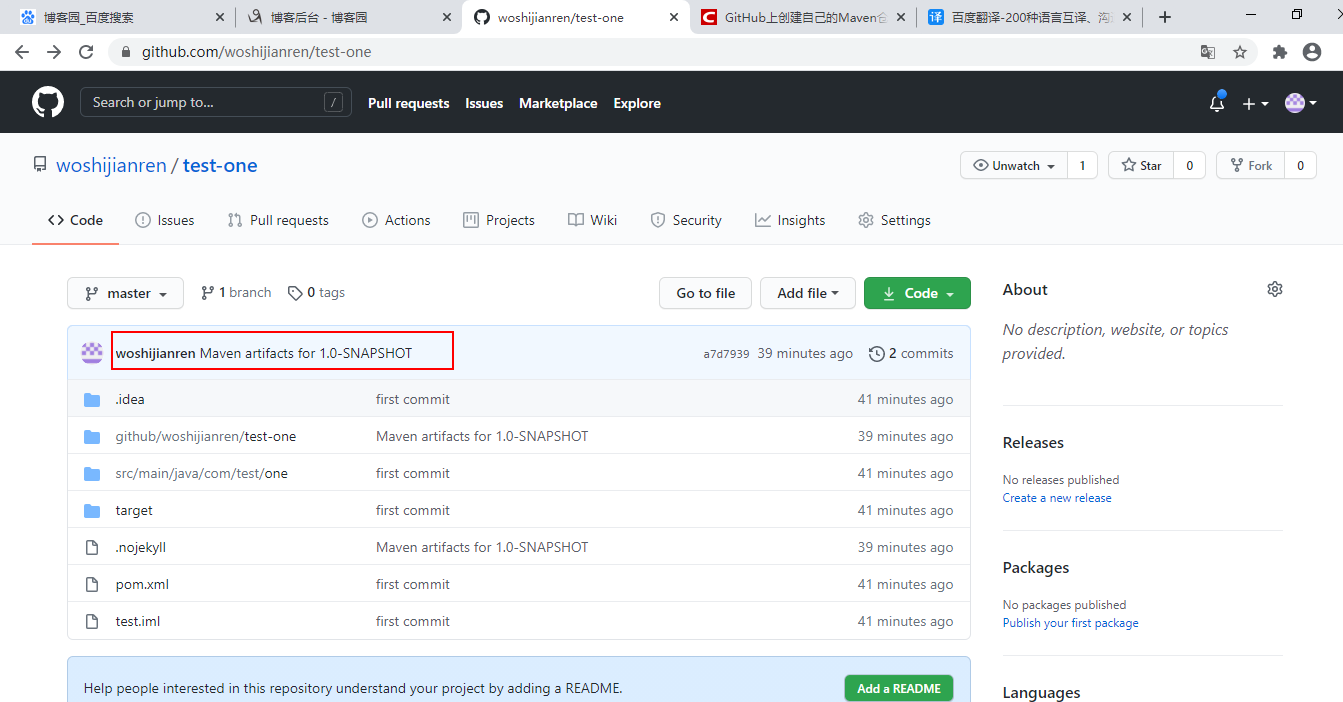Image resolution: width=1343 pixels, height=702 pixels.
Task: Open a new browser tab
Action: click(1164, 17)
